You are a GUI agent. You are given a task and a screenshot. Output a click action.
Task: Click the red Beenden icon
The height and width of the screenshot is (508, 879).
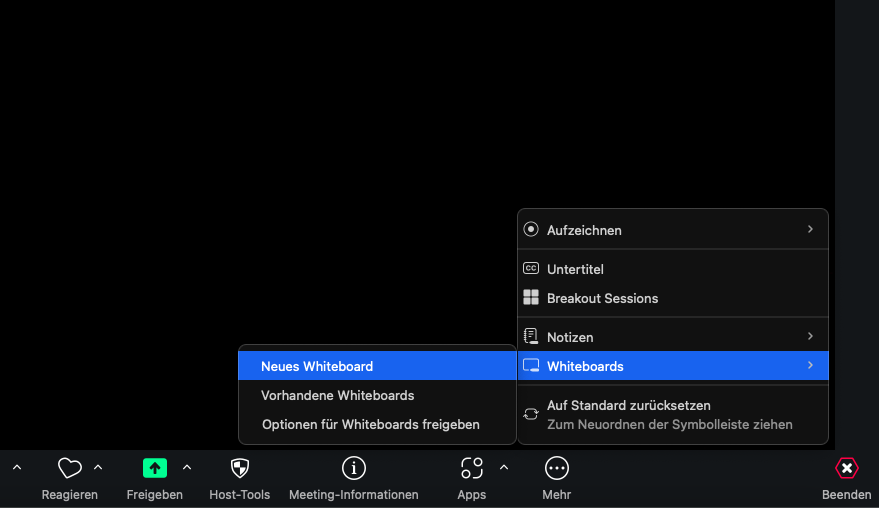tap(846, 468)
